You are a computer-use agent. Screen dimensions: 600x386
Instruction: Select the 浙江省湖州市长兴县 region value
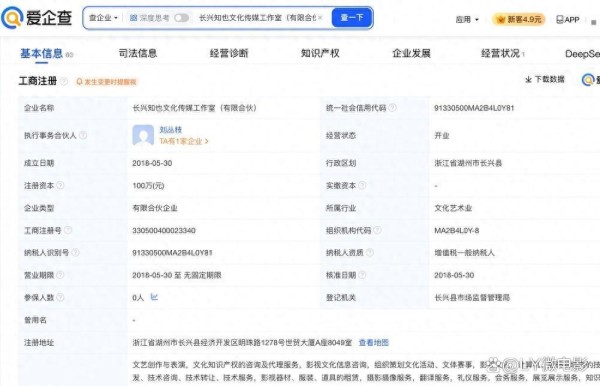(468, 163)
